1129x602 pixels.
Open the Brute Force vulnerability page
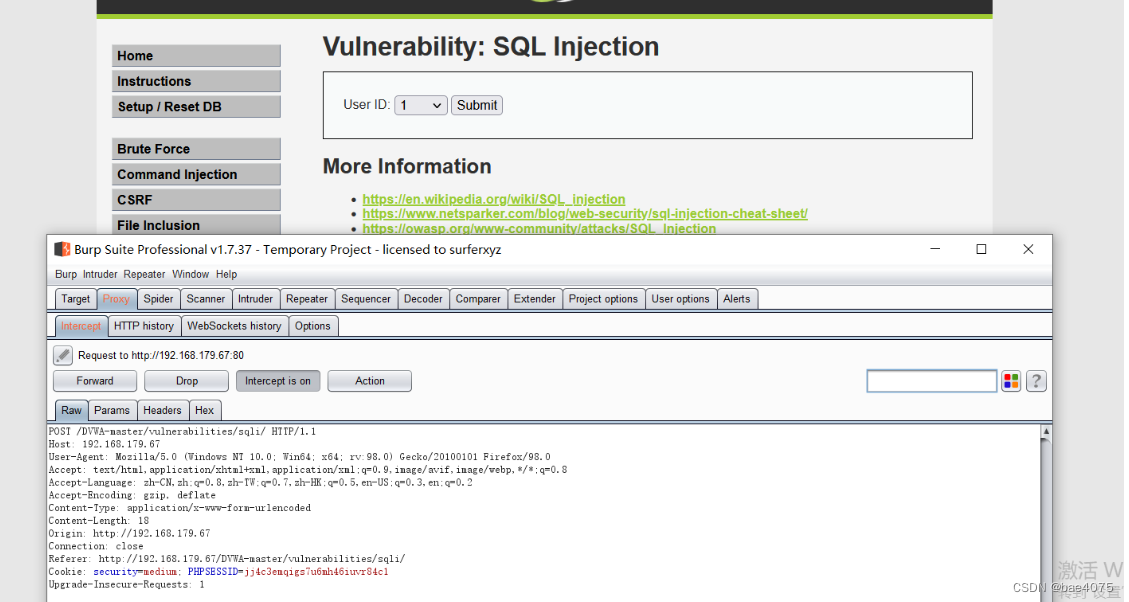(196, 149)
